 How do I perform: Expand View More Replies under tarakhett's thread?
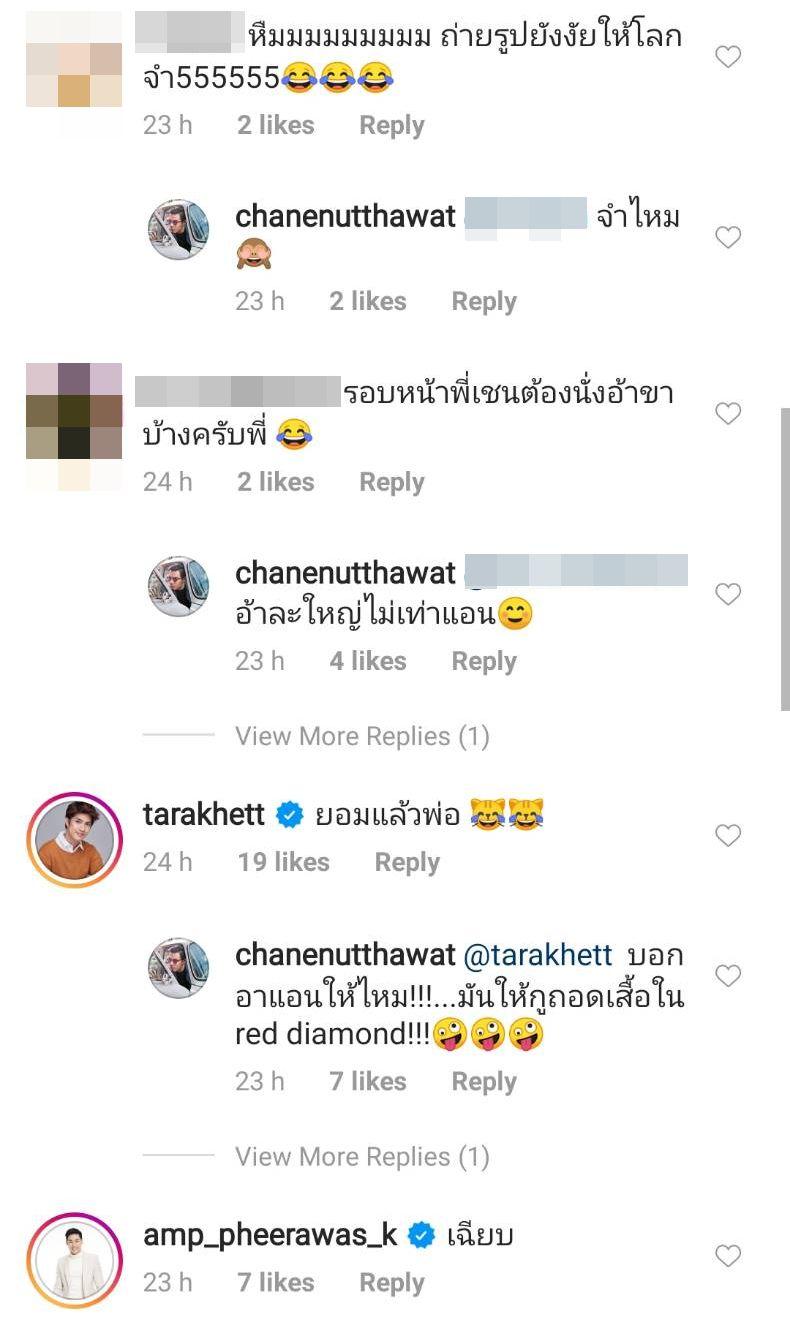[362, 1157]
